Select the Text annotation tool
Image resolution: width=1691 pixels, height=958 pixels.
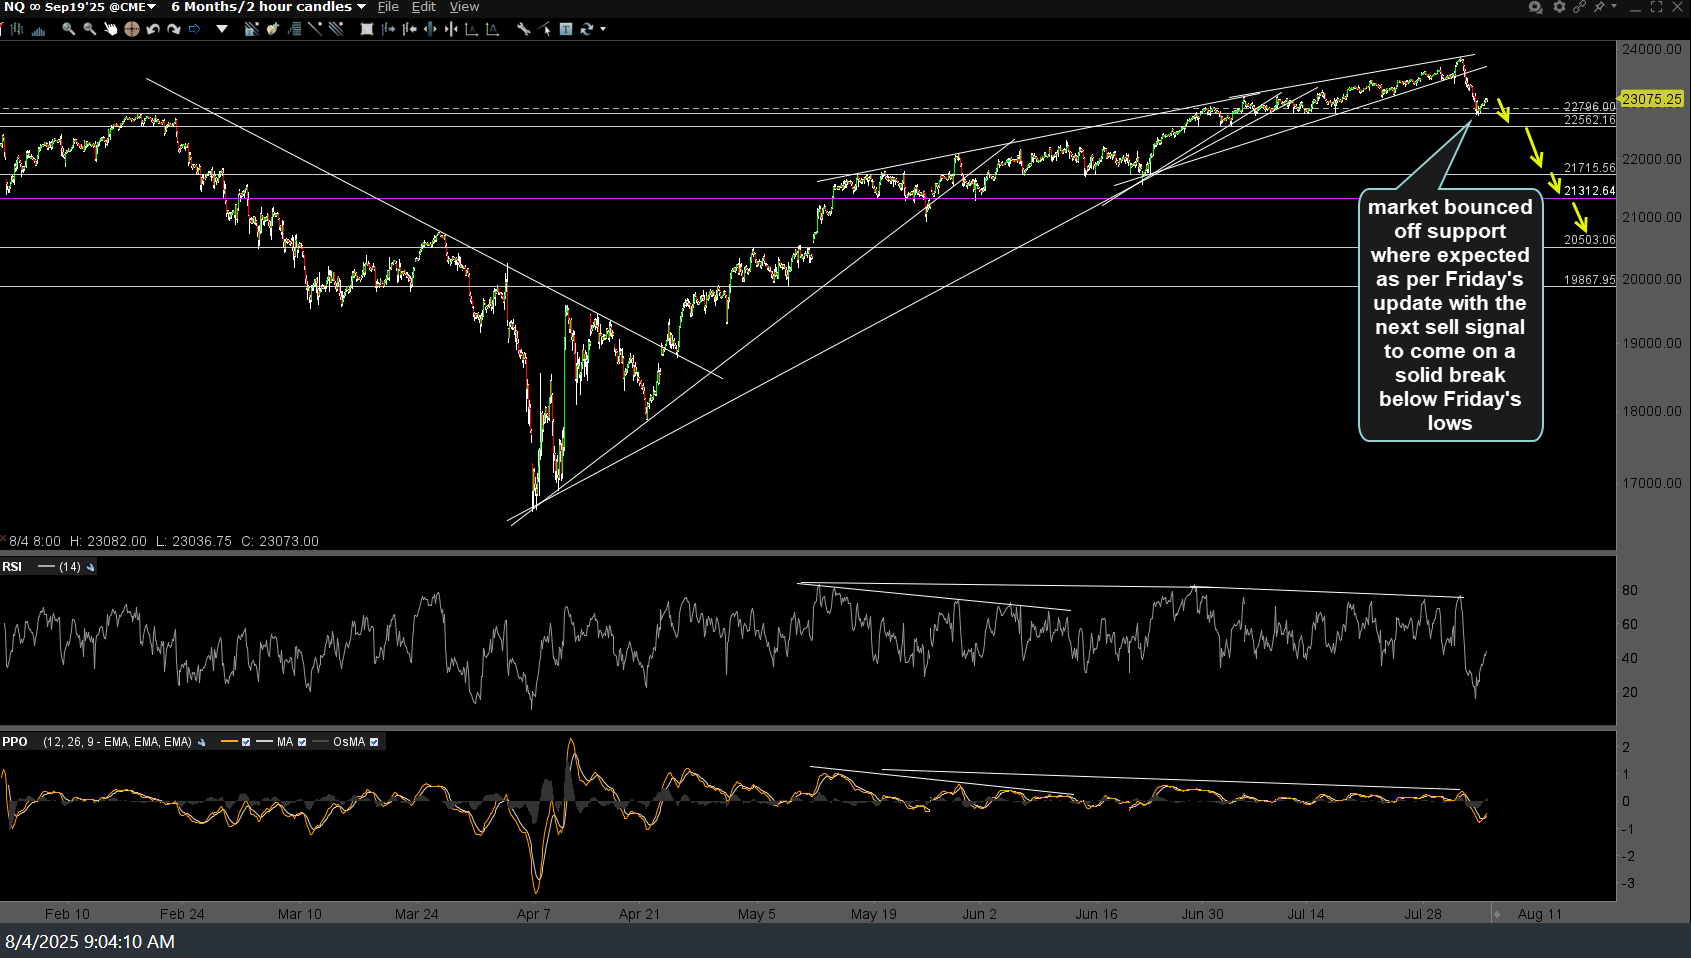point(565,29)
